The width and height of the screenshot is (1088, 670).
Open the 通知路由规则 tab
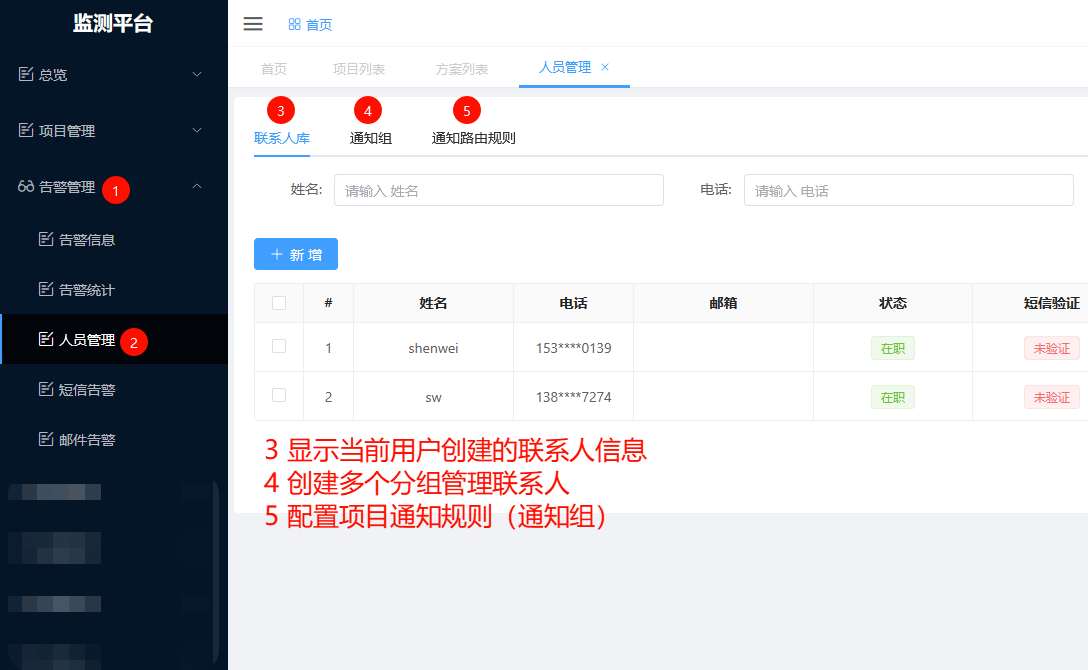pos(473,138)
